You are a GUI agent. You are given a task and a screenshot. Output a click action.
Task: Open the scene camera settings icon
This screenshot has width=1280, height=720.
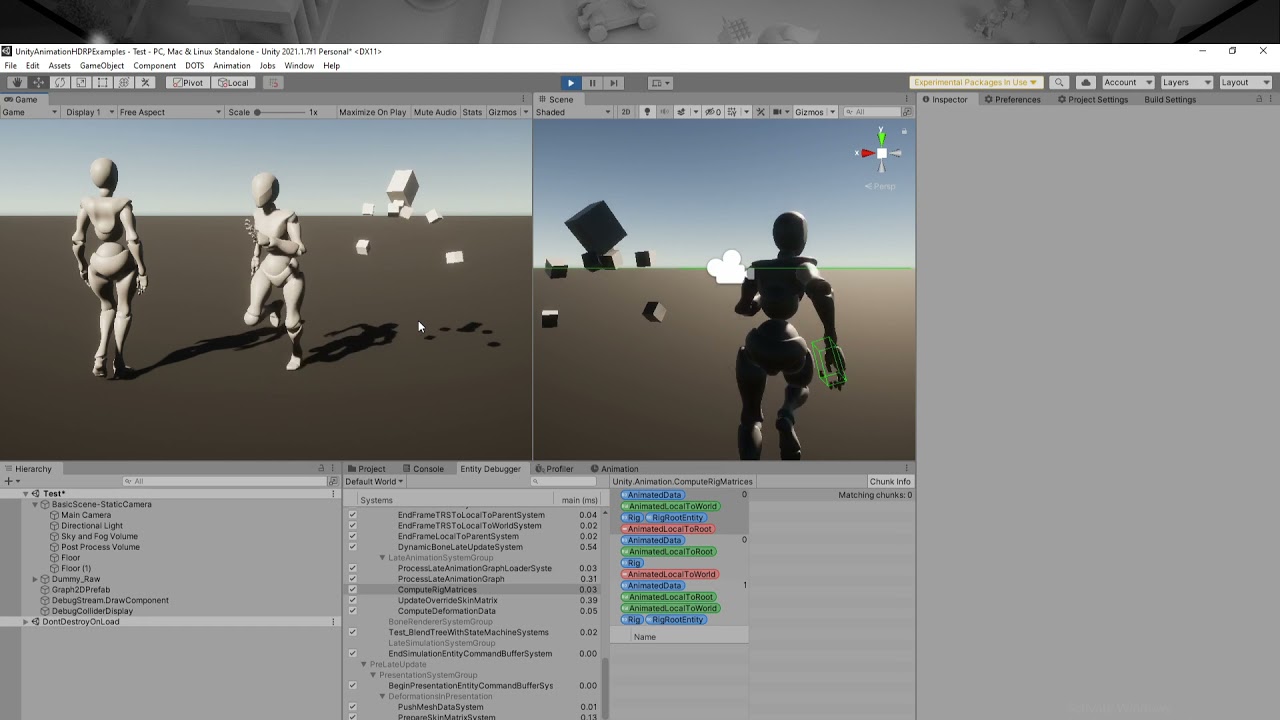778,111
